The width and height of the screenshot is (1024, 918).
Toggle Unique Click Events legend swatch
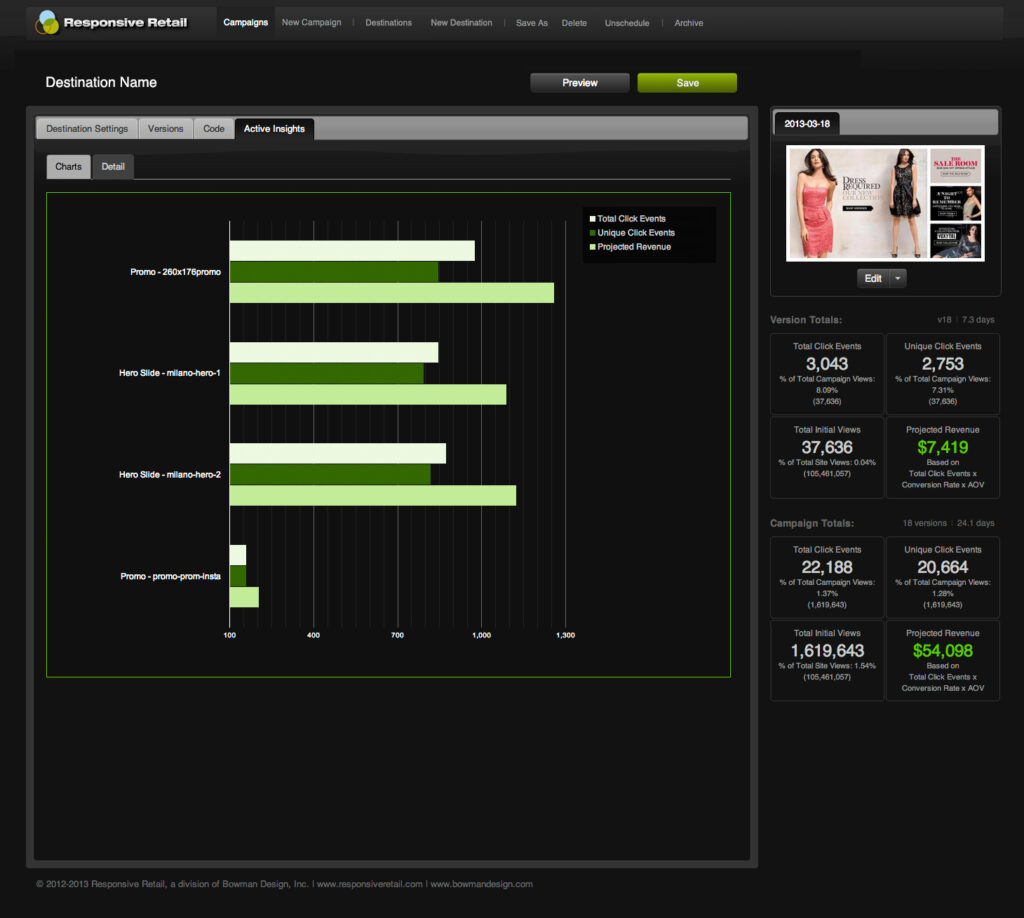point(592,233)
